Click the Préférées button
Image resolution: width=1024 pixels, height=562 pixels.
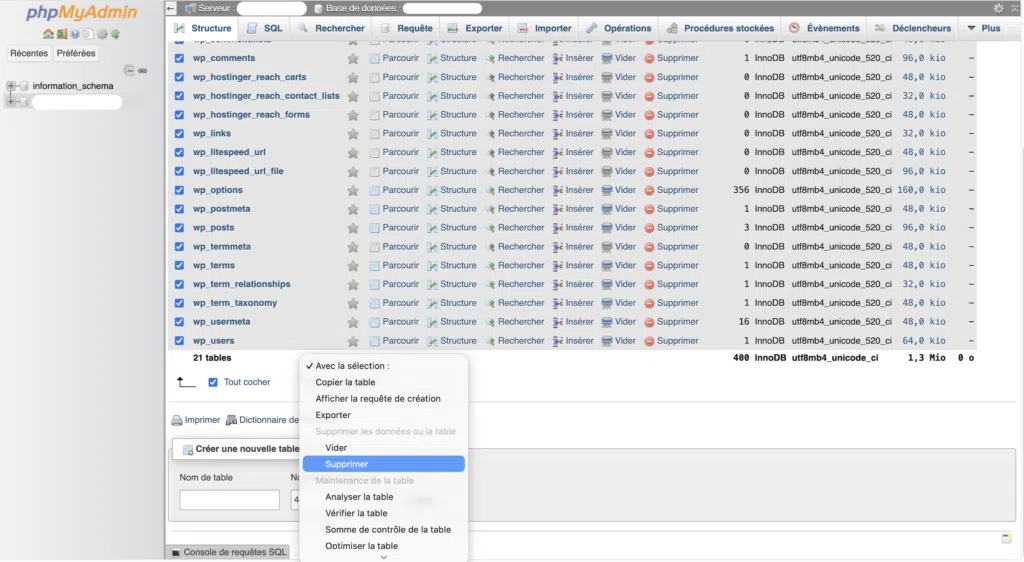coord(76,54)
